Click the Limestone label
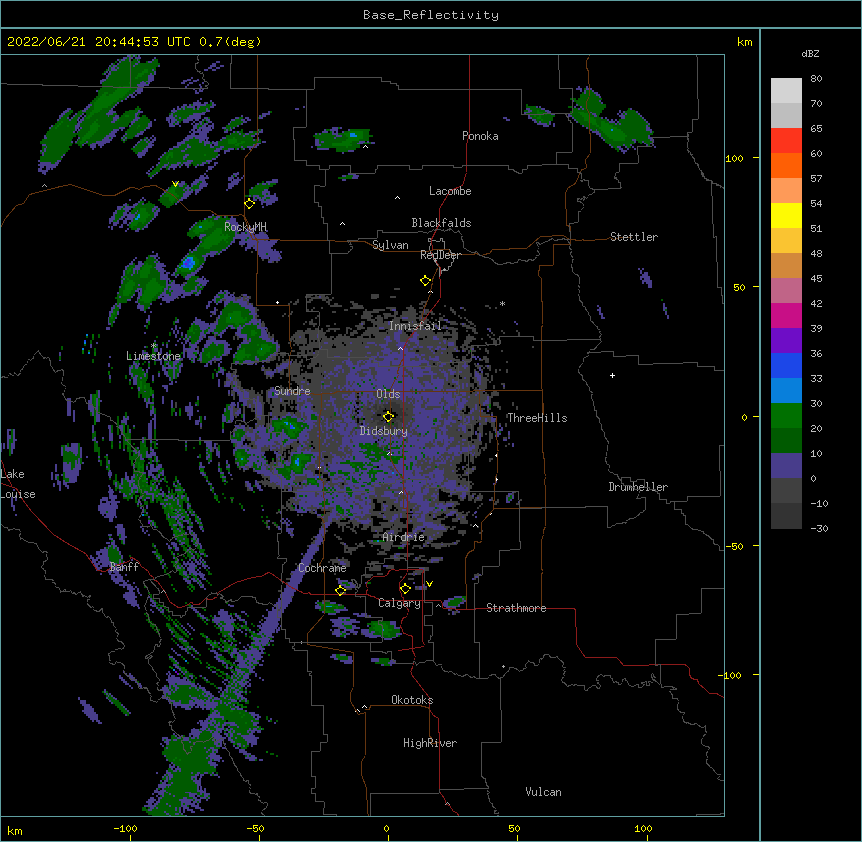Screen dimensions: 862x842 coord(153,356)
